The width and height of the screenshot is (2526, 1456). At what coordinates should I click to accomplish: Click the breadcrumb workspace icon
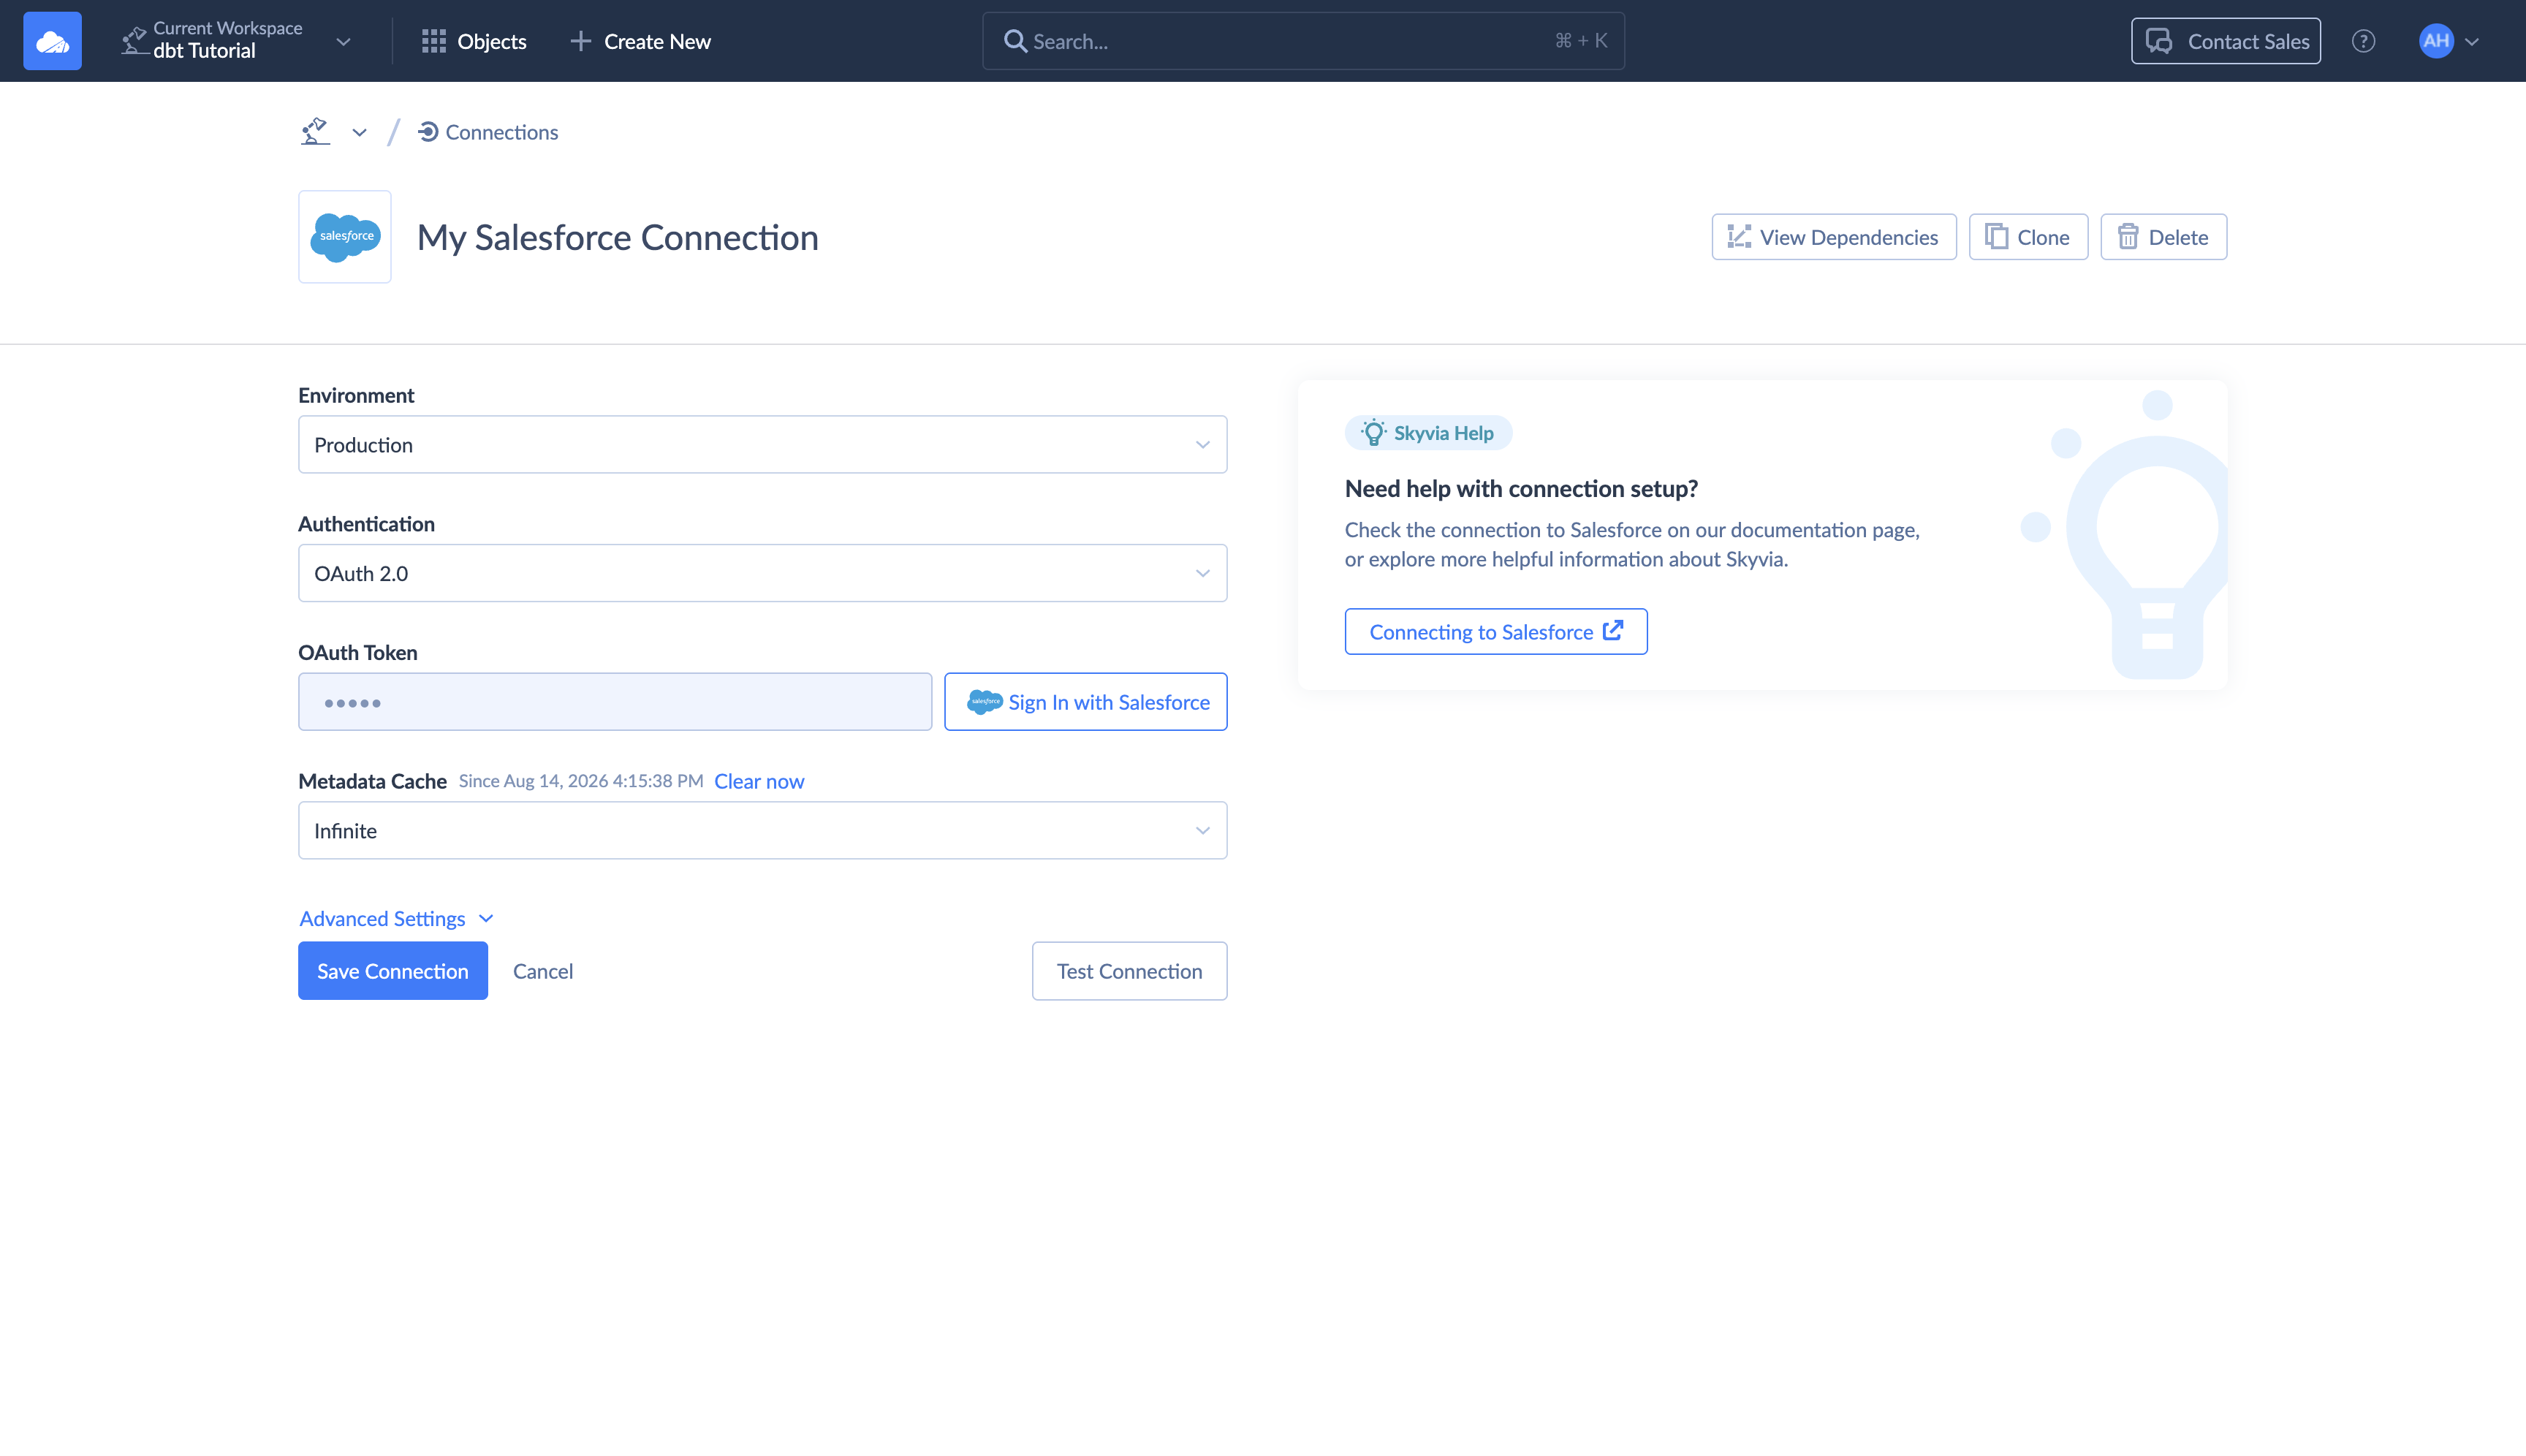315,131
